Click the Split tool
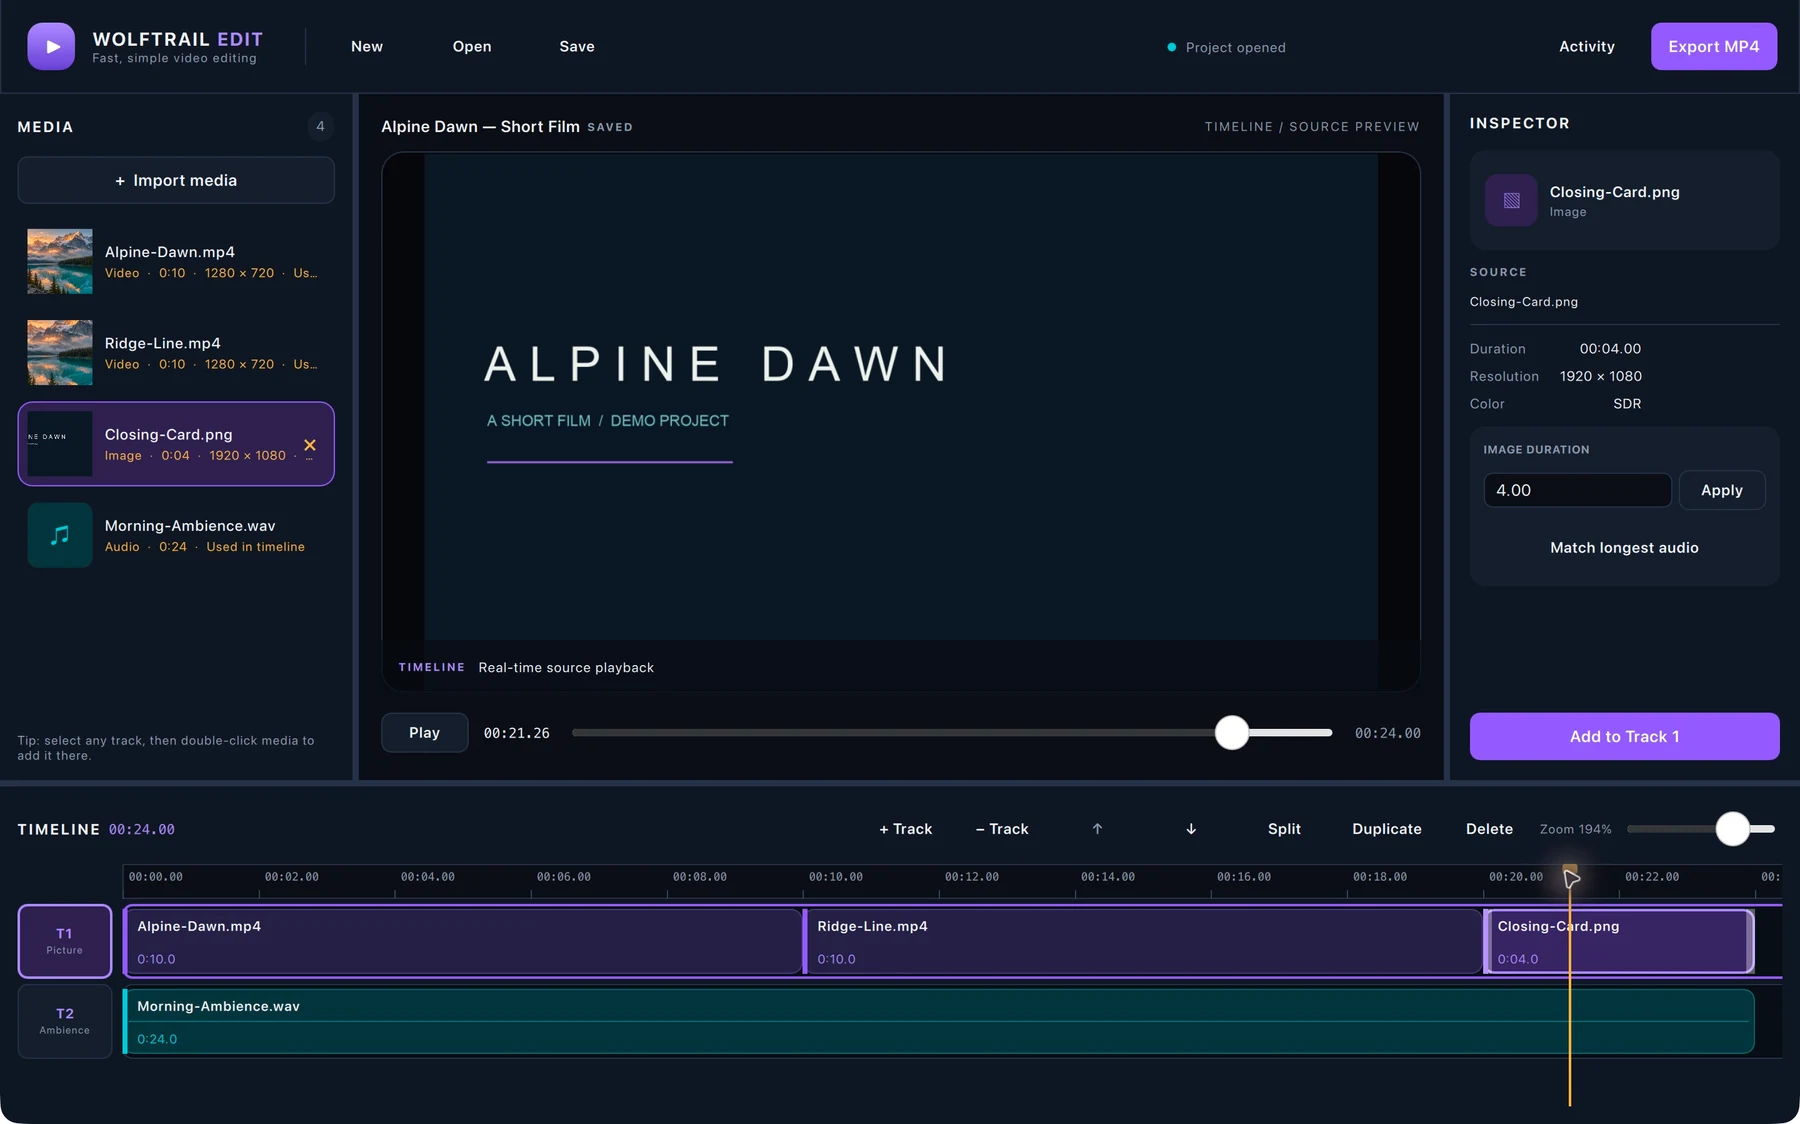1800x1124 pixels. tap(1284, 829)
